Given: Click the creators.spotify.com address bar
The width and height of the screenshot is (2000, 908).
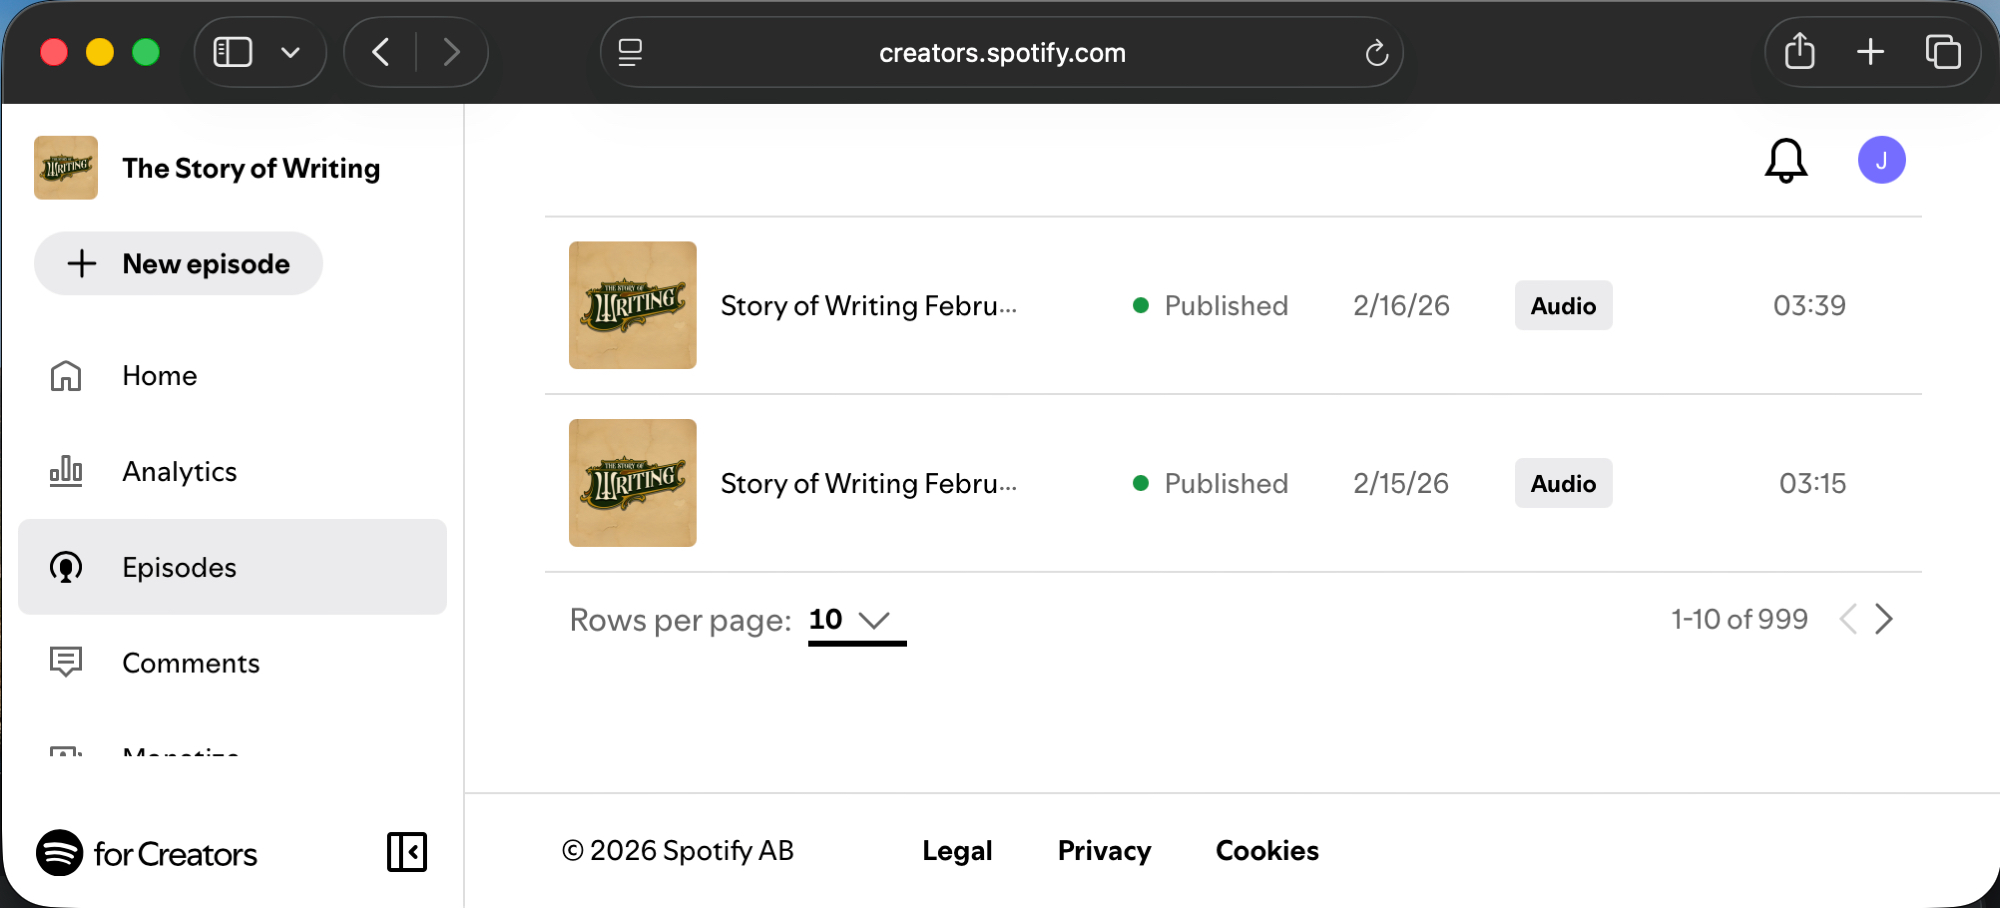Looking at the screenshot, I should coord(1001,53).
